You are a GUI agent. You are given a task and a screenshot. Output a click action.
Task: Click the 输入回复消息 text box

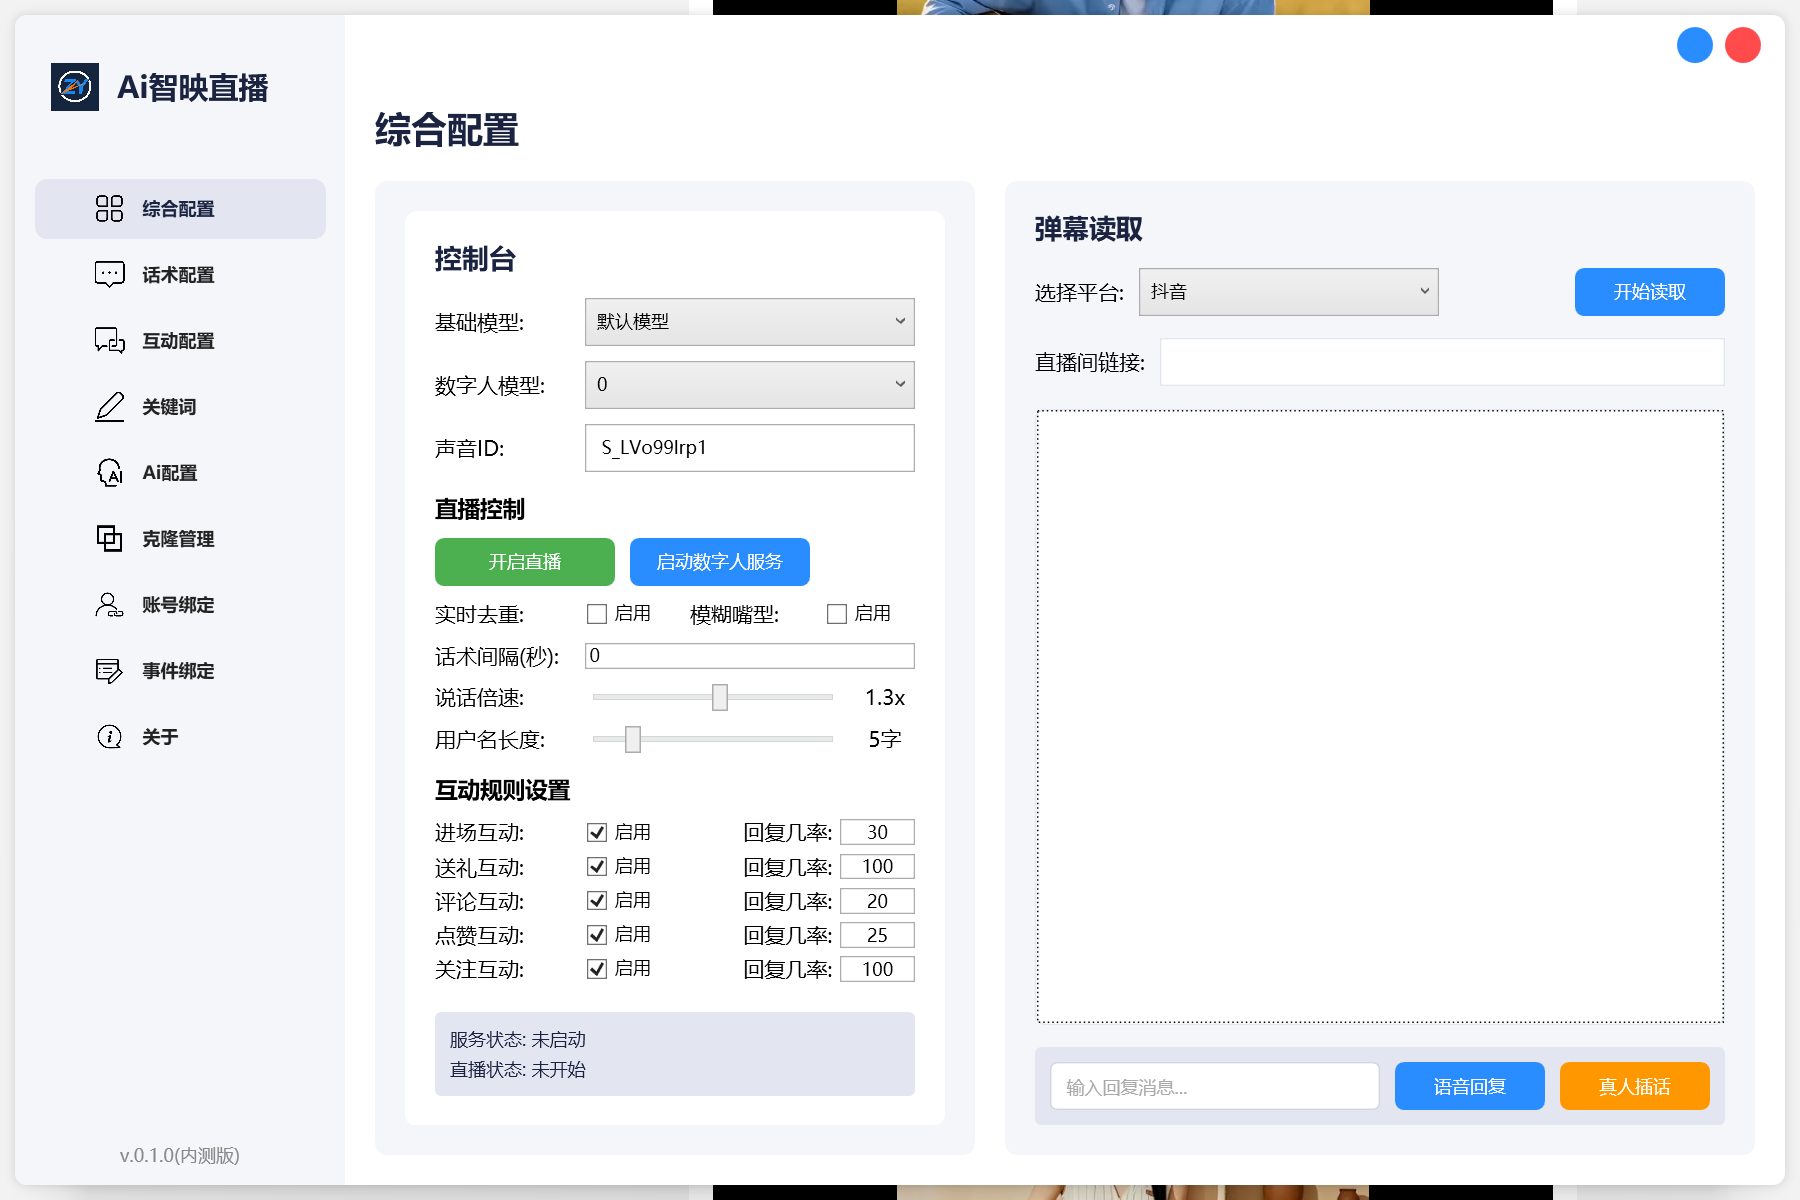tap(1215, 1086)
